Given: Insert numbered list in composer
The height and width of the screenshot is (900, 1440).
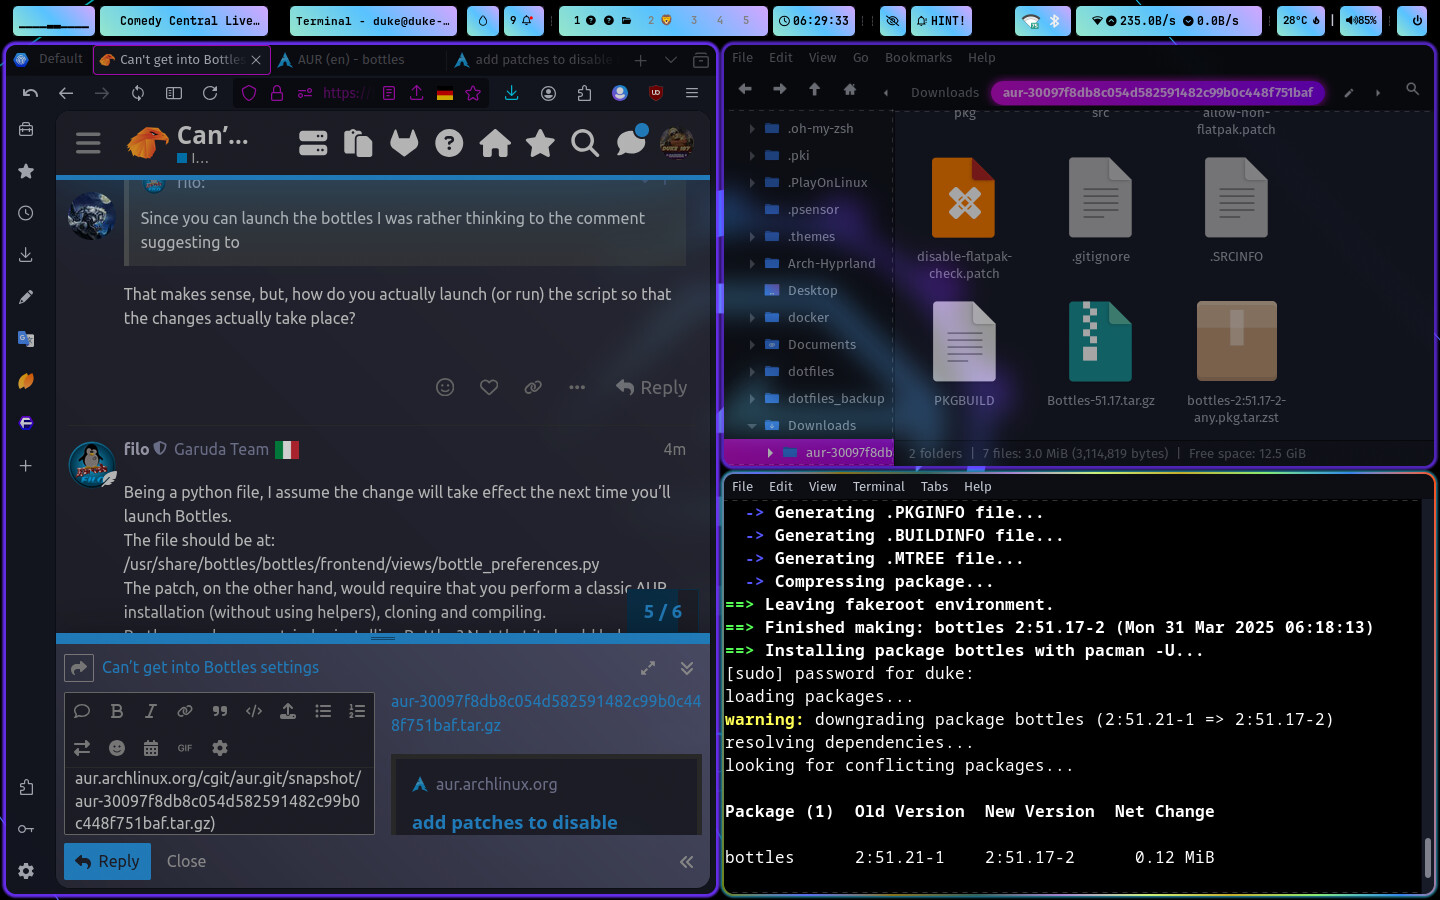Looking at the screenshot, I should 357,711.
